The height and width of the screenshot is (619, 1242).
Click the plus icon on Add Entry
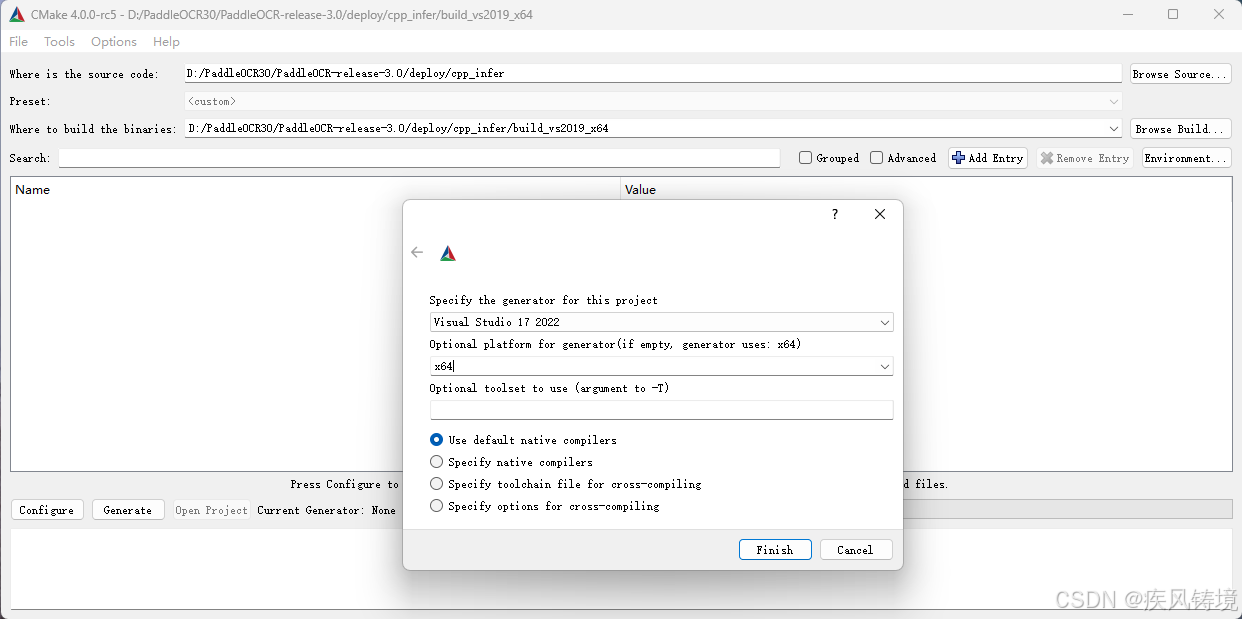[x=959, y=158]
